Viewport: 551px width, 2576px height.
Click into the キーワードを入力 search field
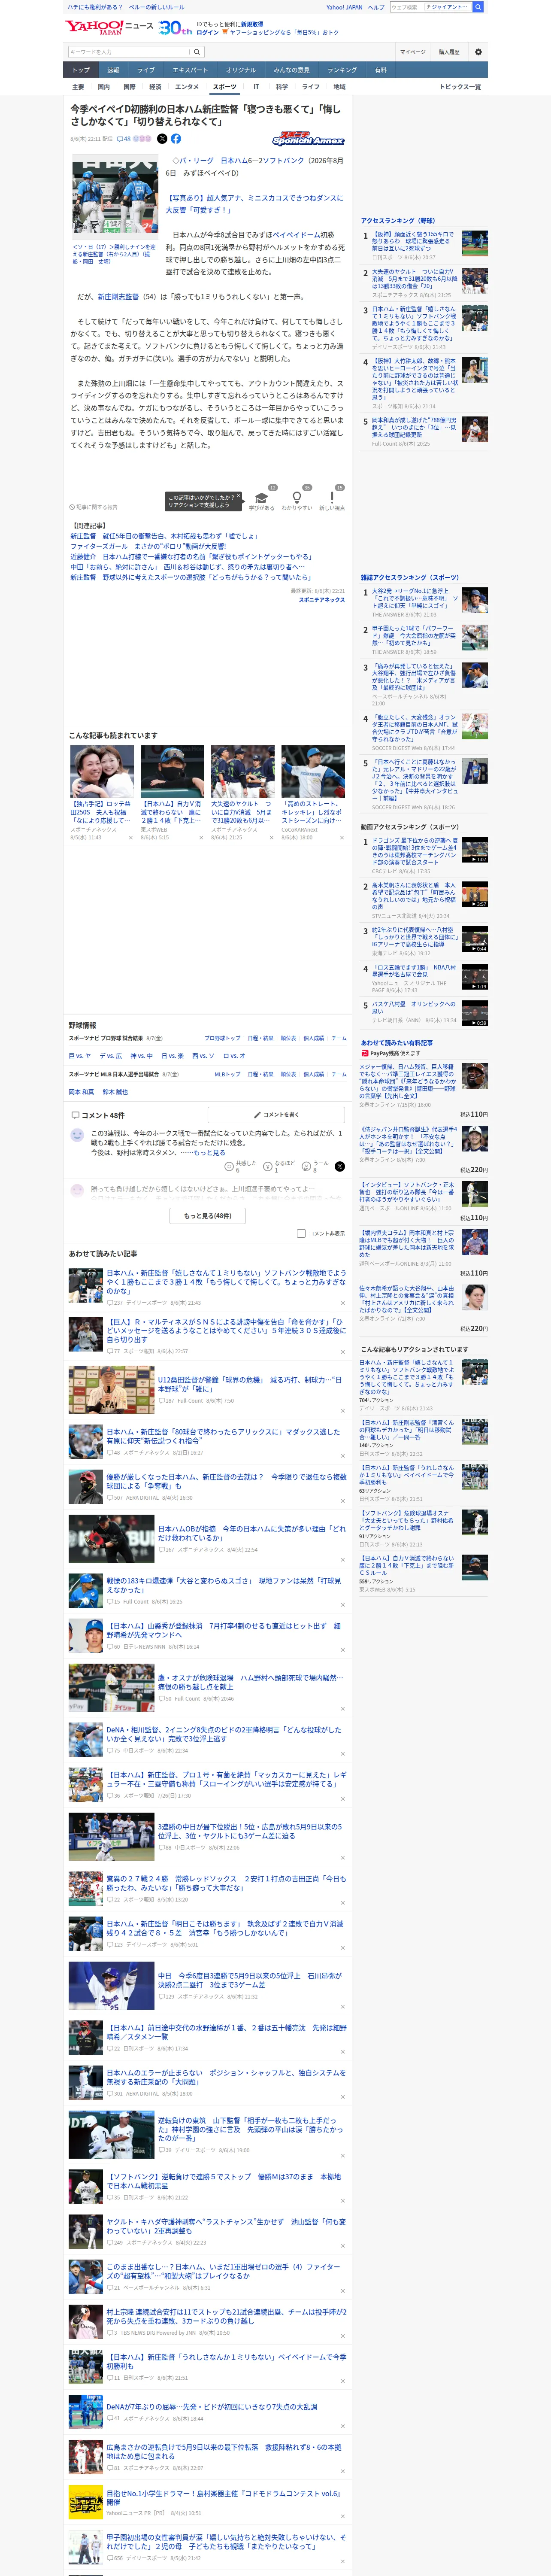click(x=129, y=52)
